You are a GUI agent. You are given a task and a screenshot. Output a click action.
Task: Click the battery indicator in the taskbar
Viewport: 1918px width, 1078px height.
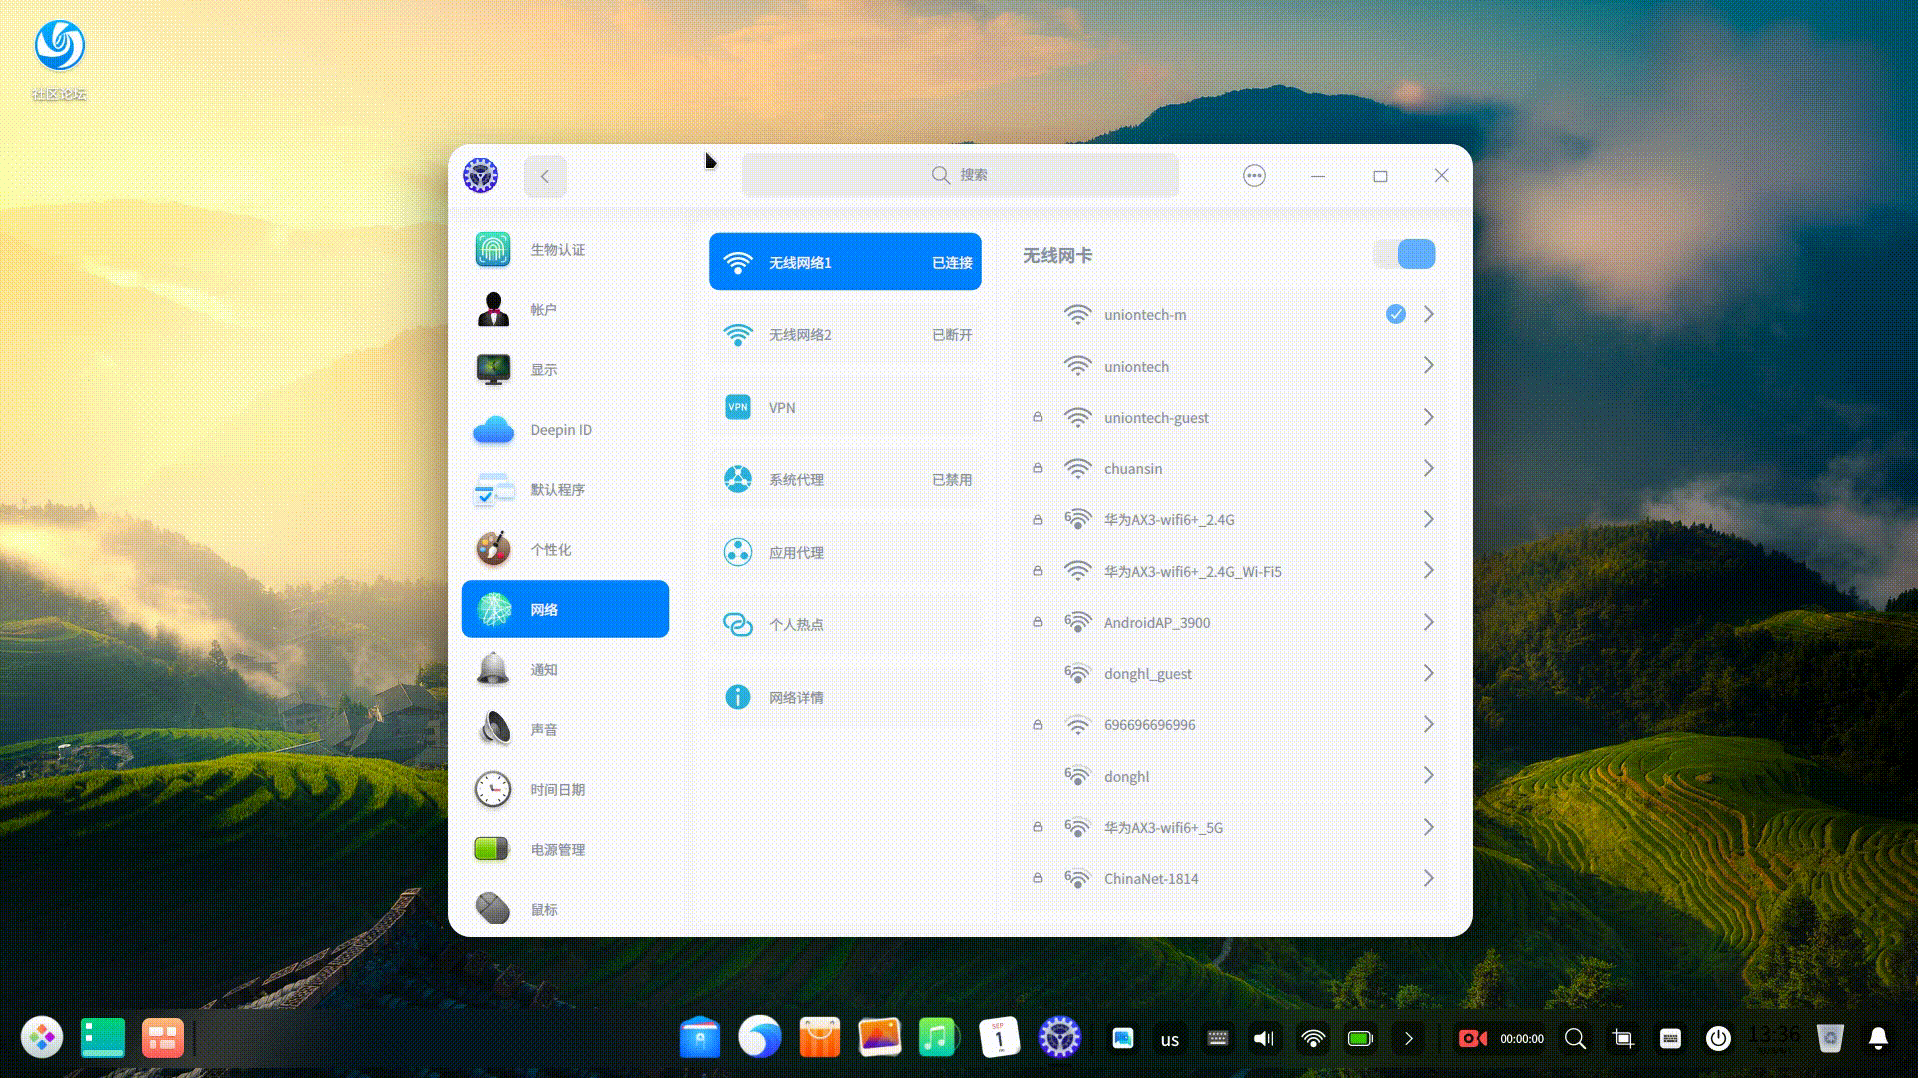pyautogui.click(x=1358, y=1038)
